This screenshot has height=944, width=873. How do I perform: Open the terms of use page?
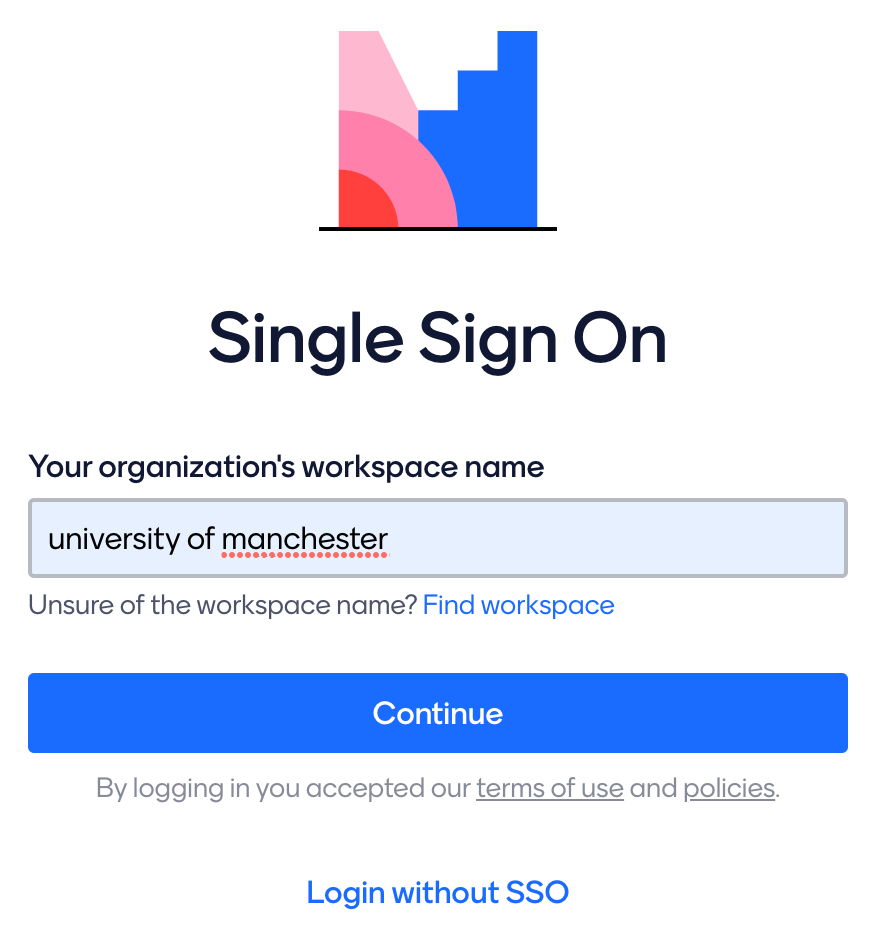(x=549, y=788)
